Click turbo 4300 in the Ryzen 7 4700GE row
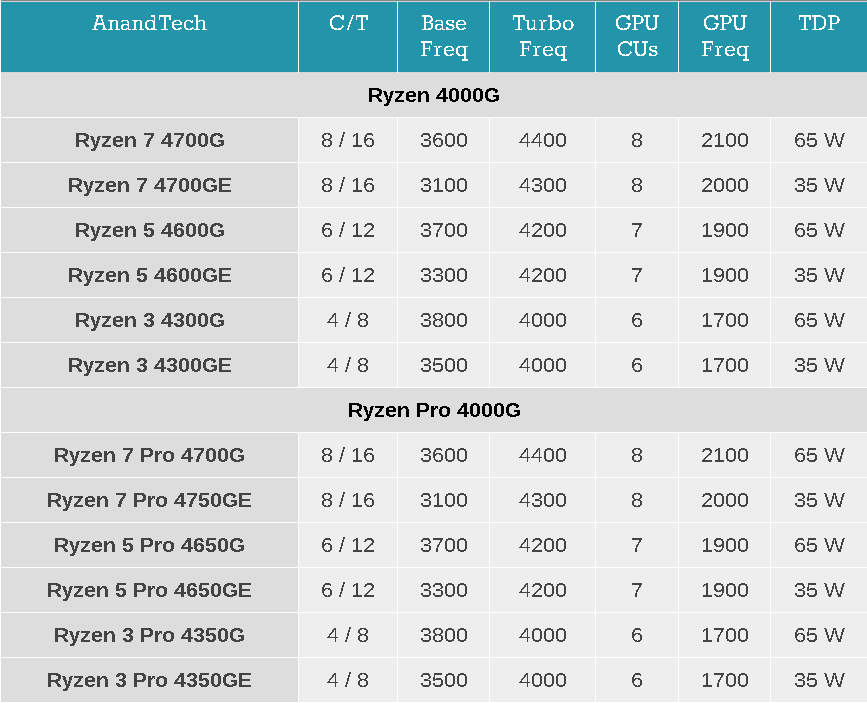This screenshot has height=703, width=867. tap(542, 185)
